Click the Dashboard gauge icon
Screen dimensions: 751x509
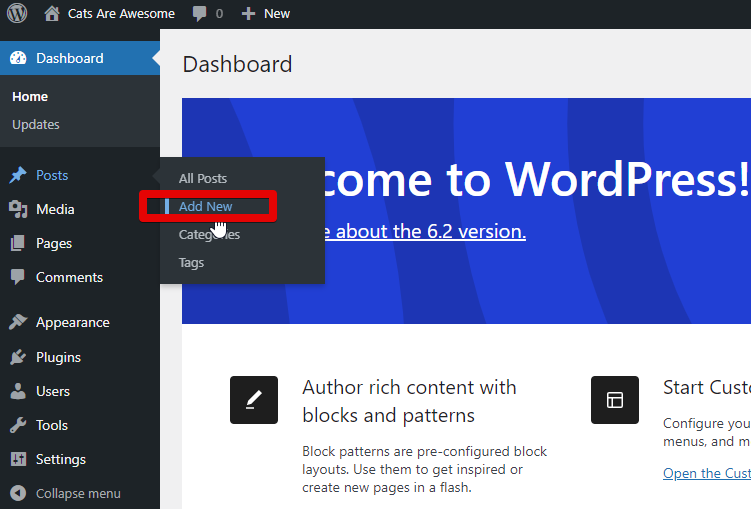[18, 58]
